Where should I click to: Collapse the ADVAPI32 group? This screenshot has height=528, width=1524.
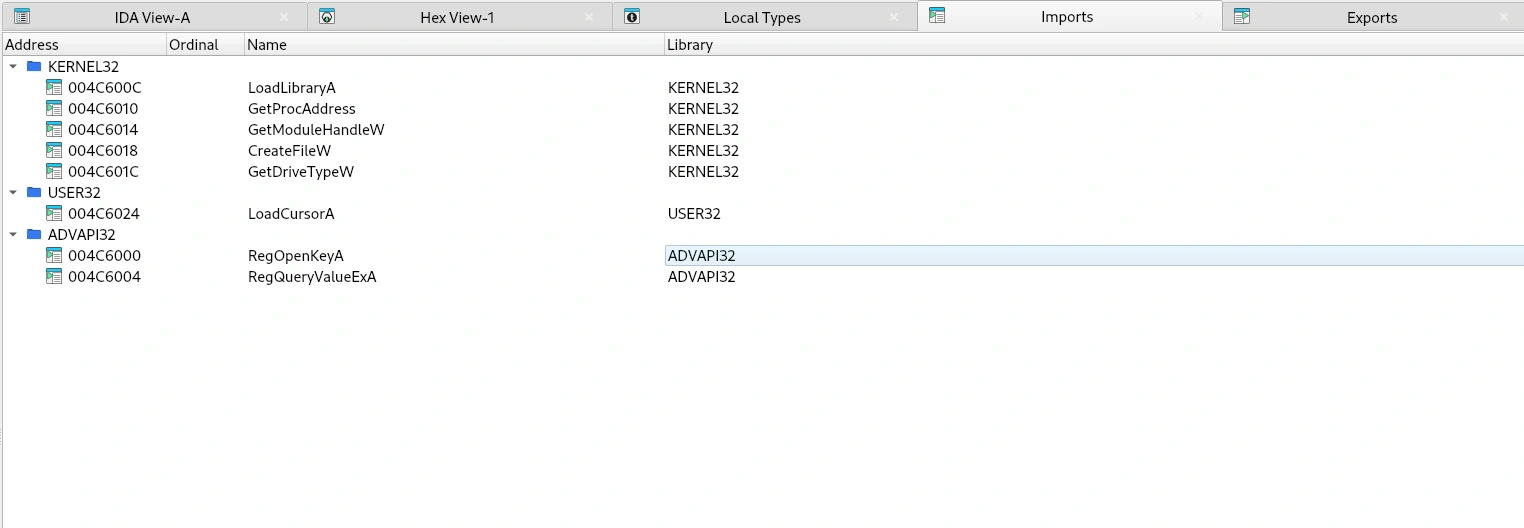(13, 234)
